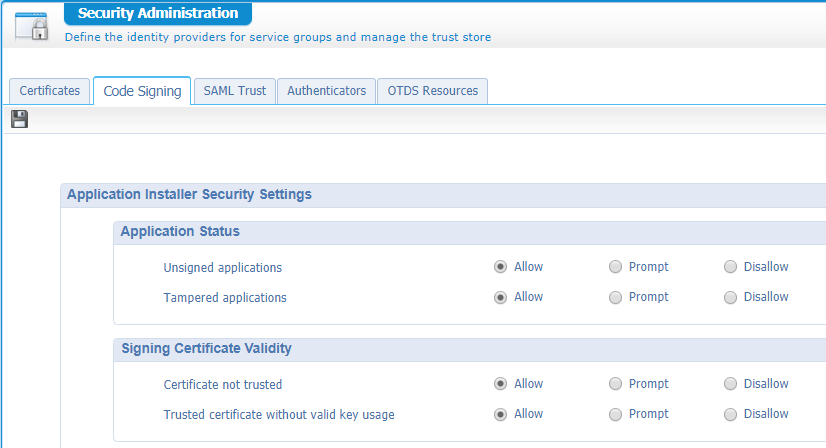Select the Code Signing tab
This screenshot has width=826, height=448.
click(142, 91)
